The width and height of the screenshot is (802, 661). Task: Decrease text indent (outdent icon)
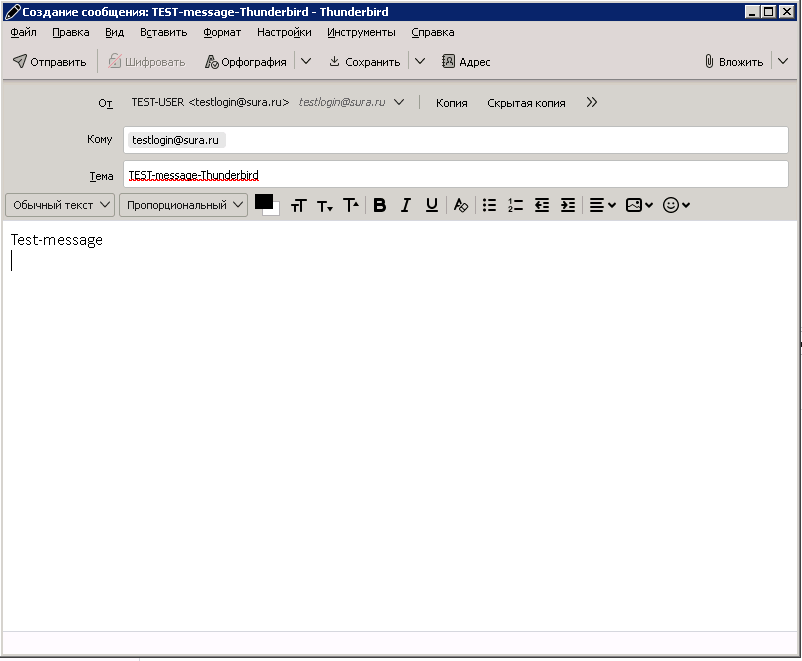click(x=542, y=205)
